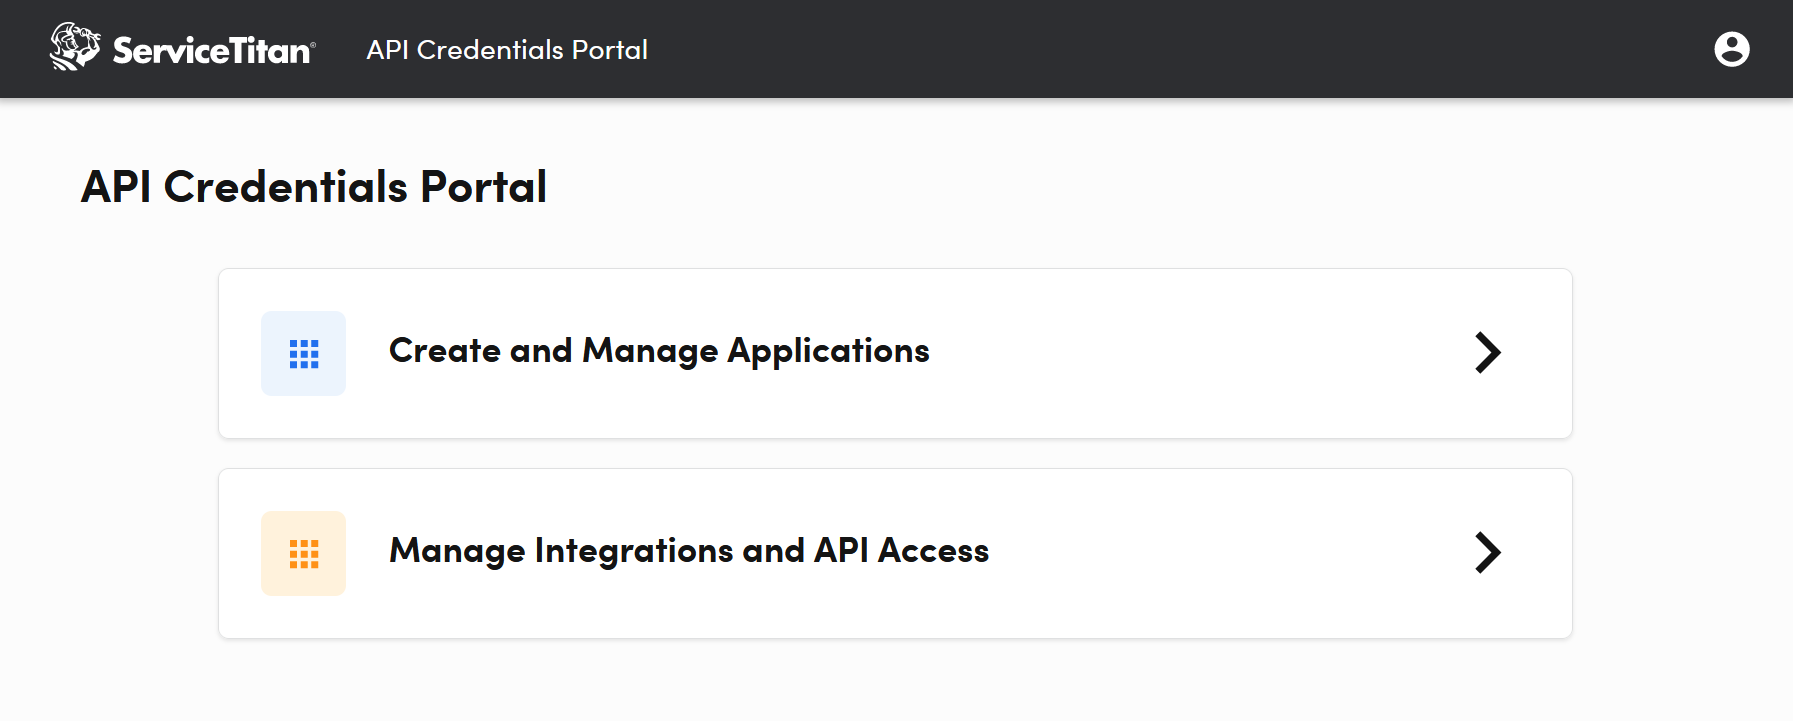The height and width of the screenshot is (721, 1793).
Task: Click the word Create in the first card
Action: (444, 351)
